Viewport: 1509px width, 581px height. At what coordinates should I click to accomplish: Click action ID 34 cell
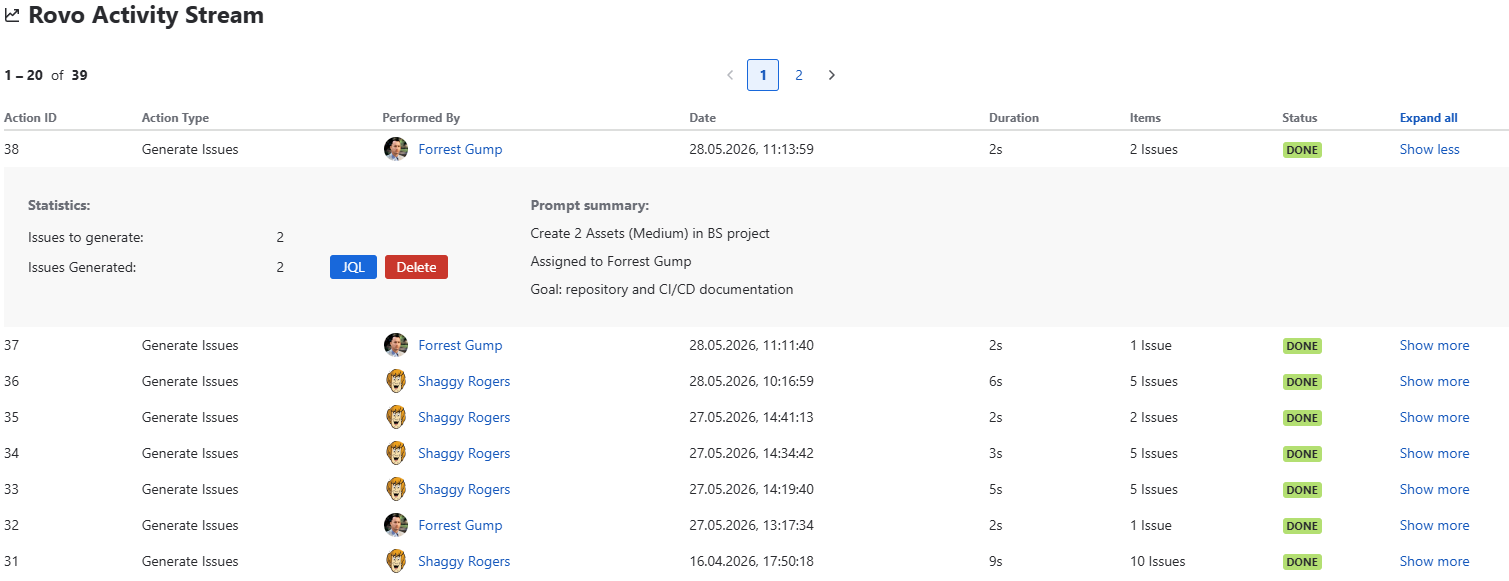pyautogui.click(x=12, y=453)
